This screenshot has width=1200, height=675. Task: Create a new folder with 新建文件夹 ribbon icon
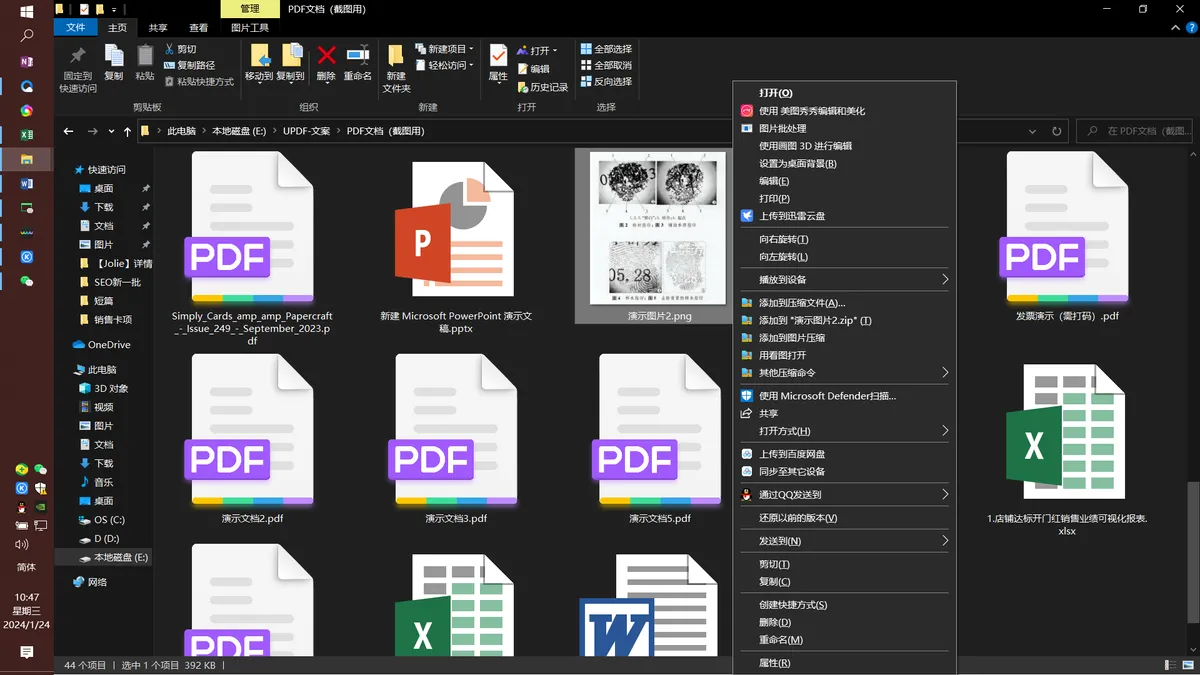coord(396,68)
